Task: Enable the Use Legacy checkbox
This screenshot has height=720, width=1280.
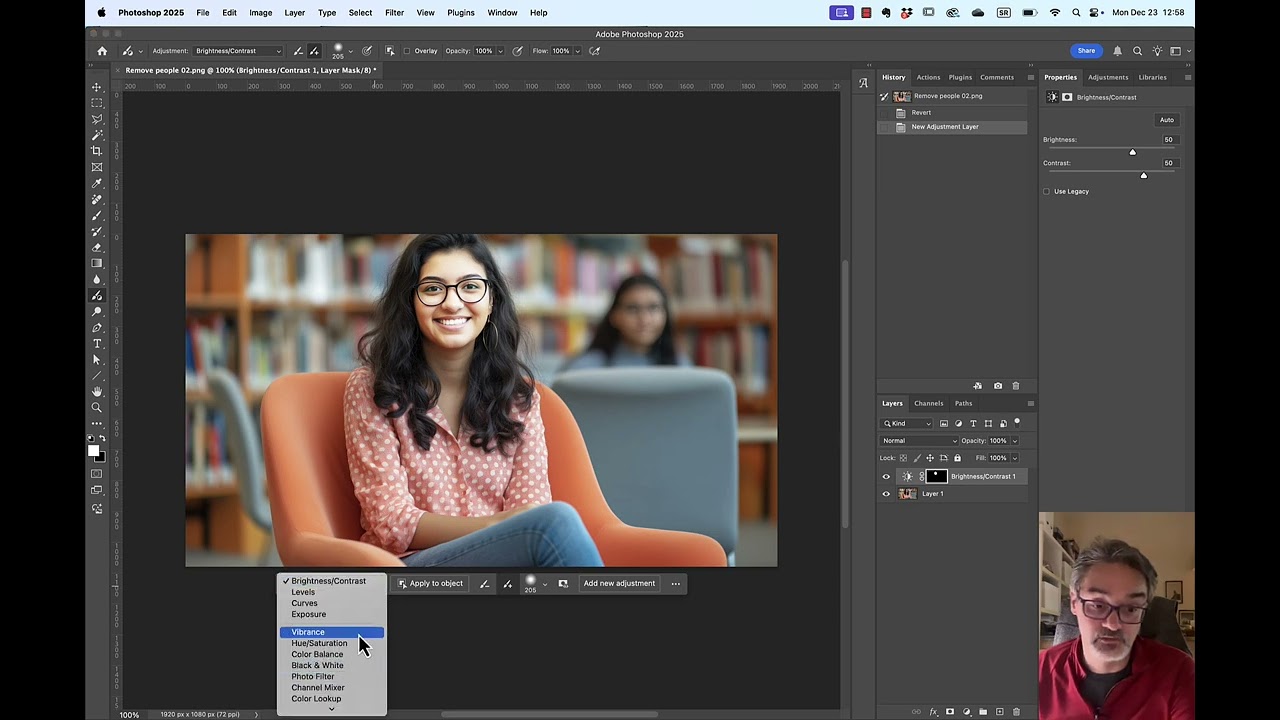Action: click(1047, 191)
